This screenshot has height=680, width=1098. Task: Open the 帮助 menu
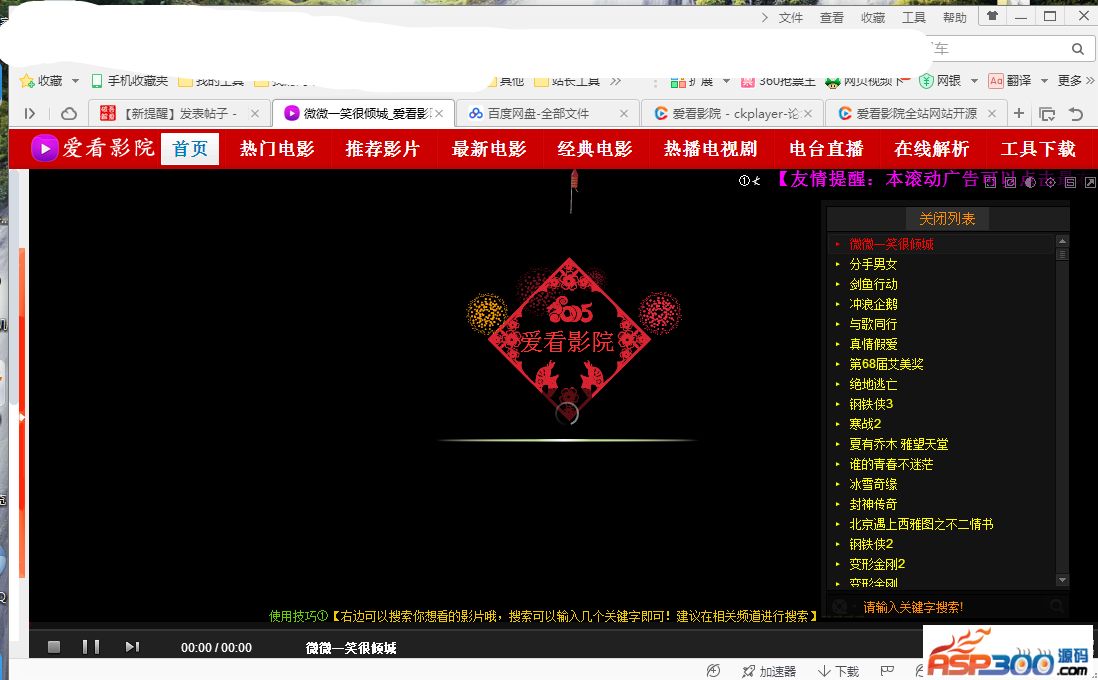tap(954, 18)
